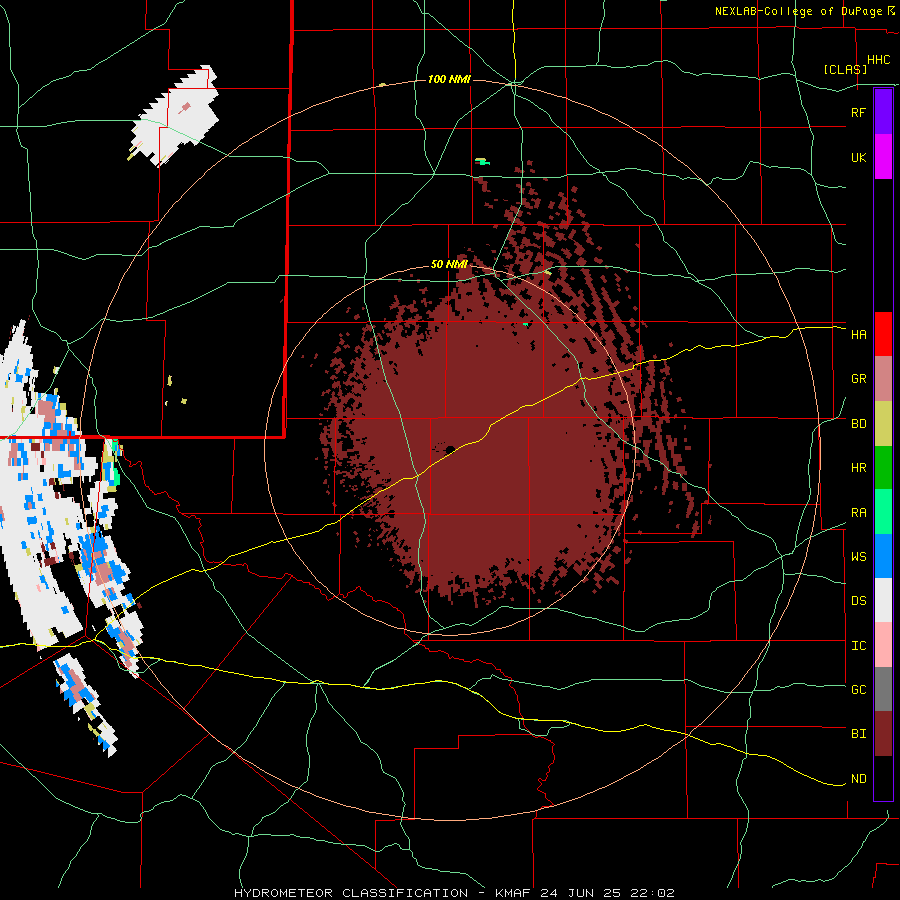Click the RF purple legend swatch
The height and width of the screenshot is (900, 900).
point(883,112)
